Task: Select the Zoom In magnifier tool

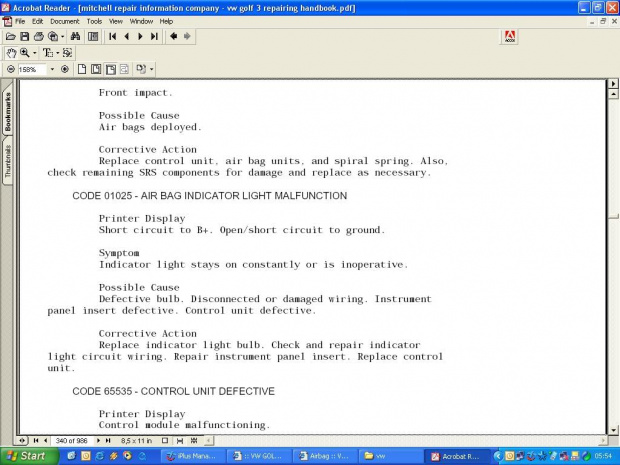Action: click(25, 53)
